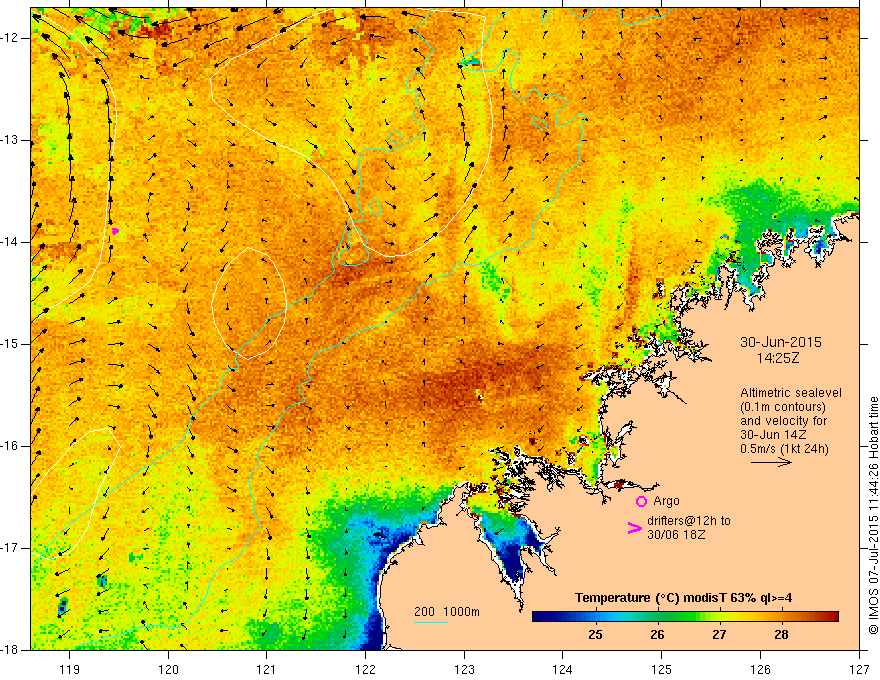Click the '14:25Z' time text
Screen dimensions: 880x680
[x=777, y=358]
